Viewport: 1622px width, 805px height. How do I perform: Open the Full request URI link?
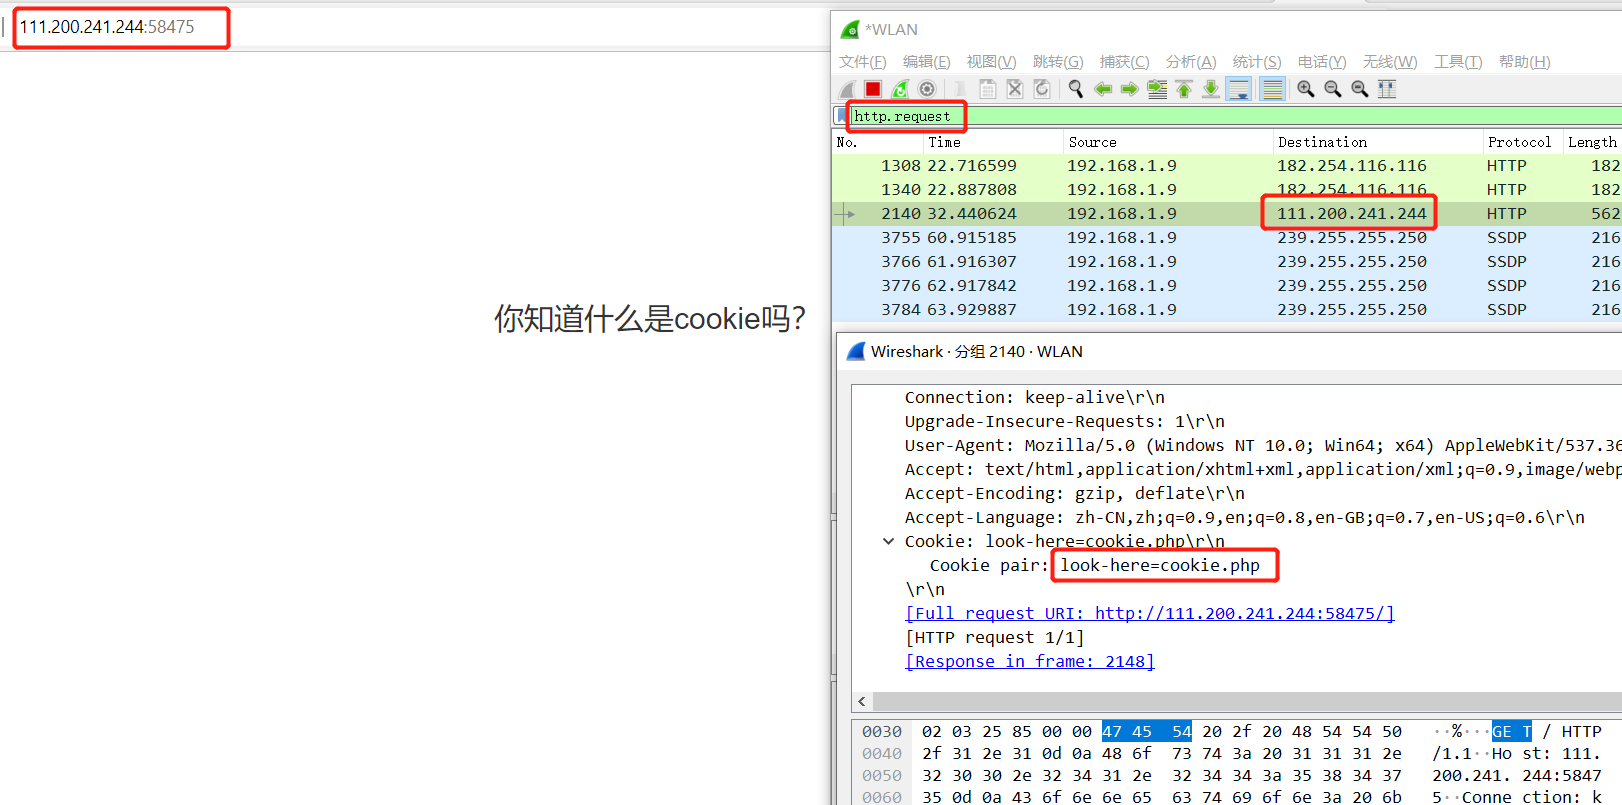coord(1149,614)
